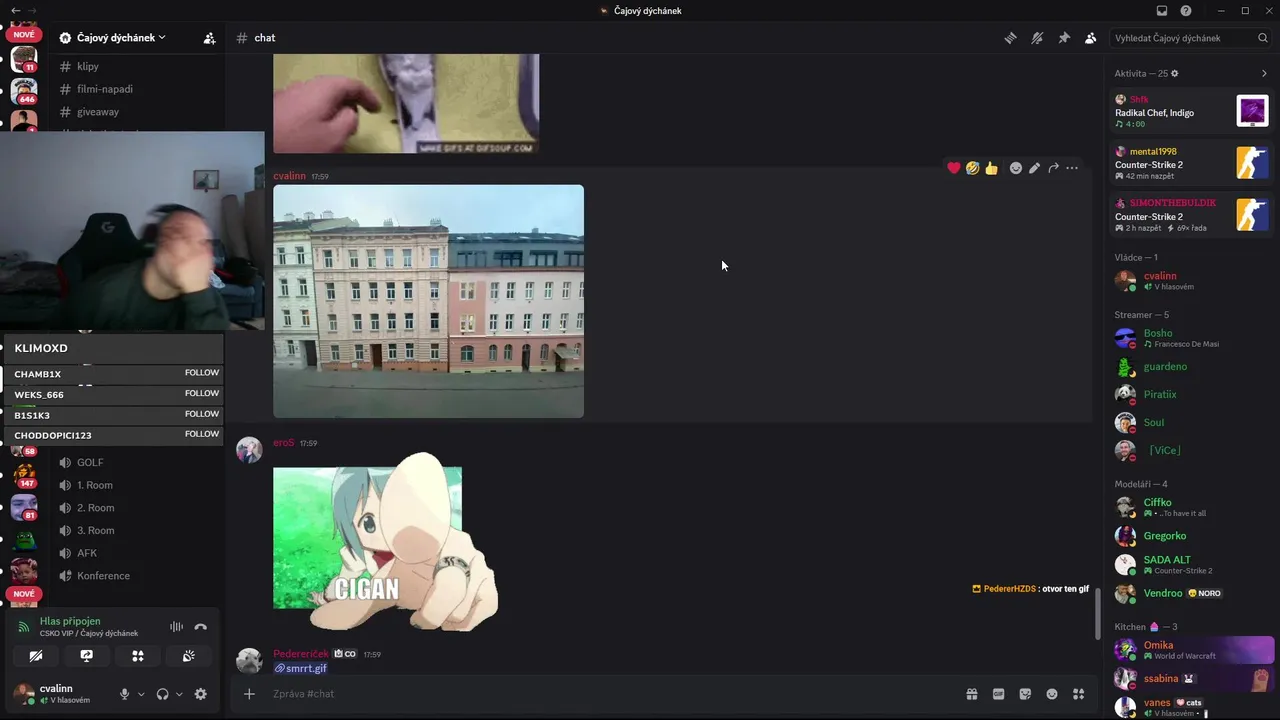
Task: Open user settings gear
Action: pyautogui.click(x=200, y=694)
